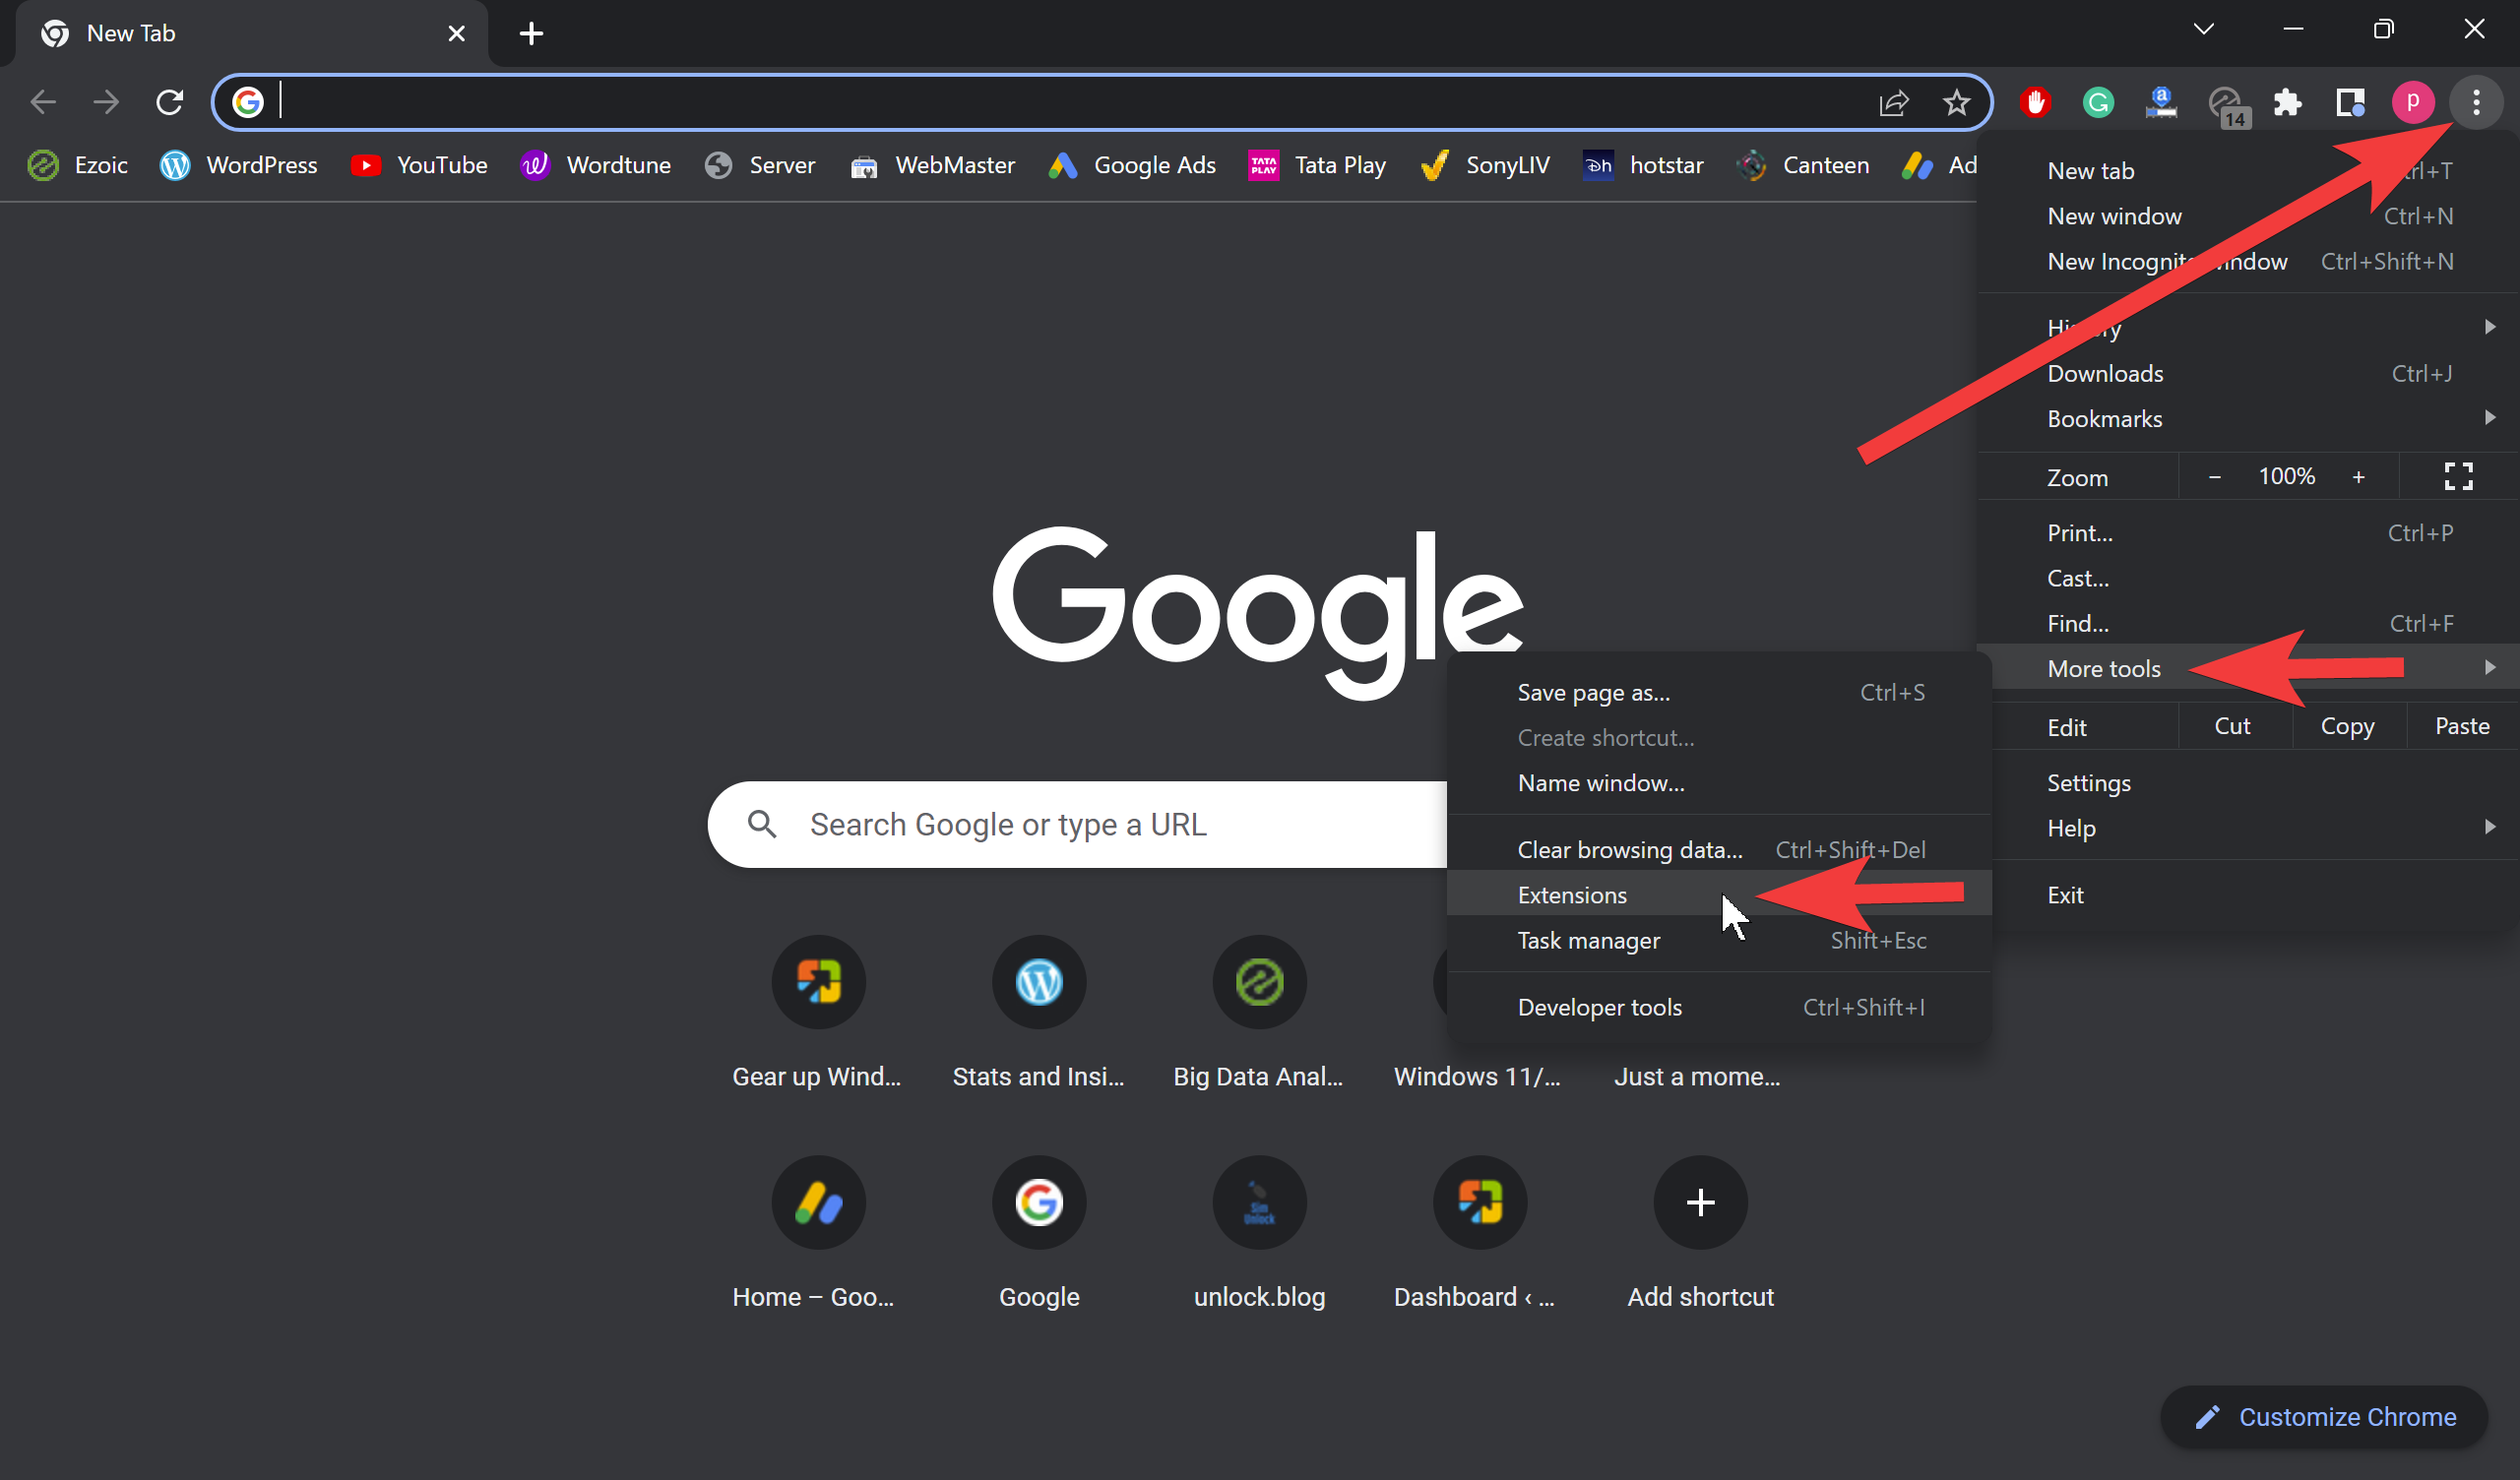Open the WordPress bookmark
Viewport: 2520px width, 1480px height.
coord(239,165)
